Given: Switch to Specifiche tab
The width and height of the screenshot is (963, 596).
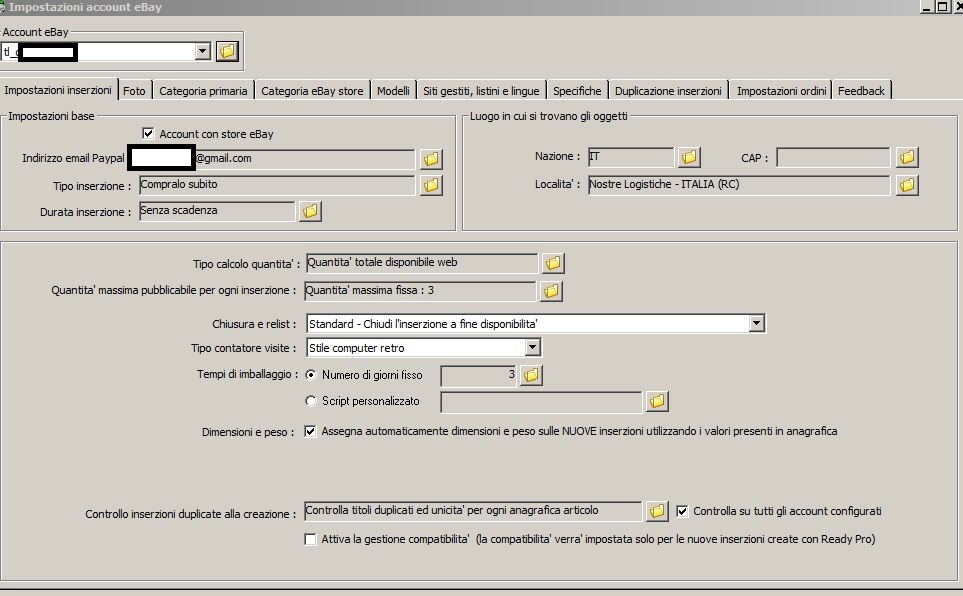Looking at the screenshot, I should 577,91.
